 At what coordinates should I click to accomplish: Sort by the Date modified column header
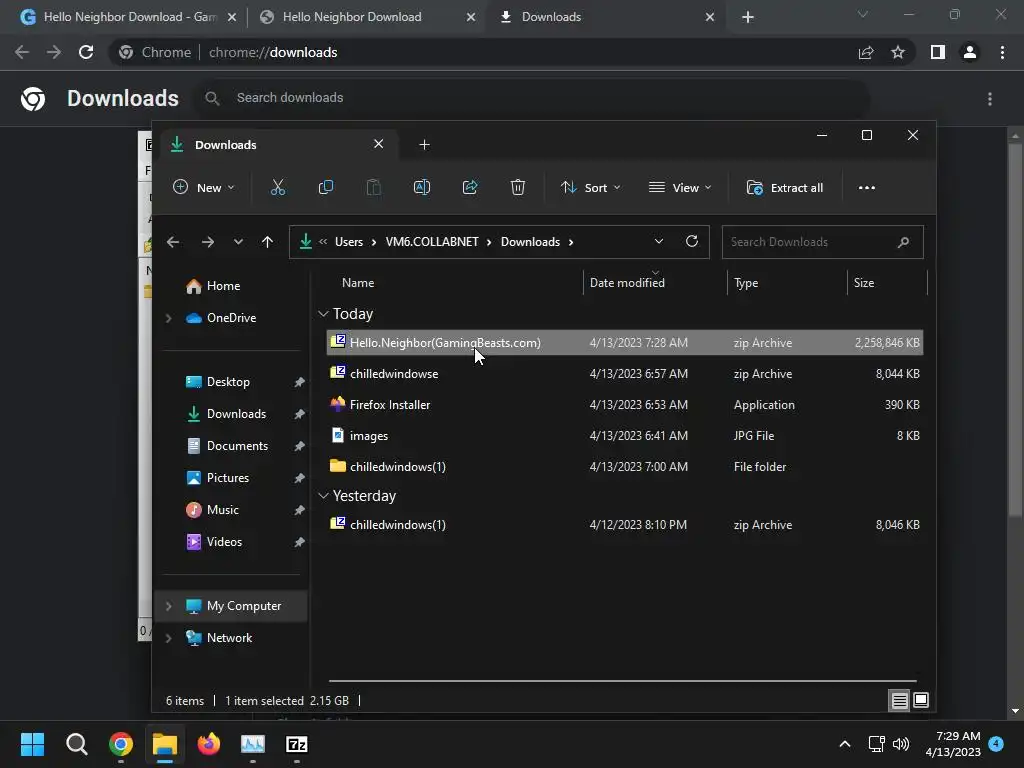[627, 283]
